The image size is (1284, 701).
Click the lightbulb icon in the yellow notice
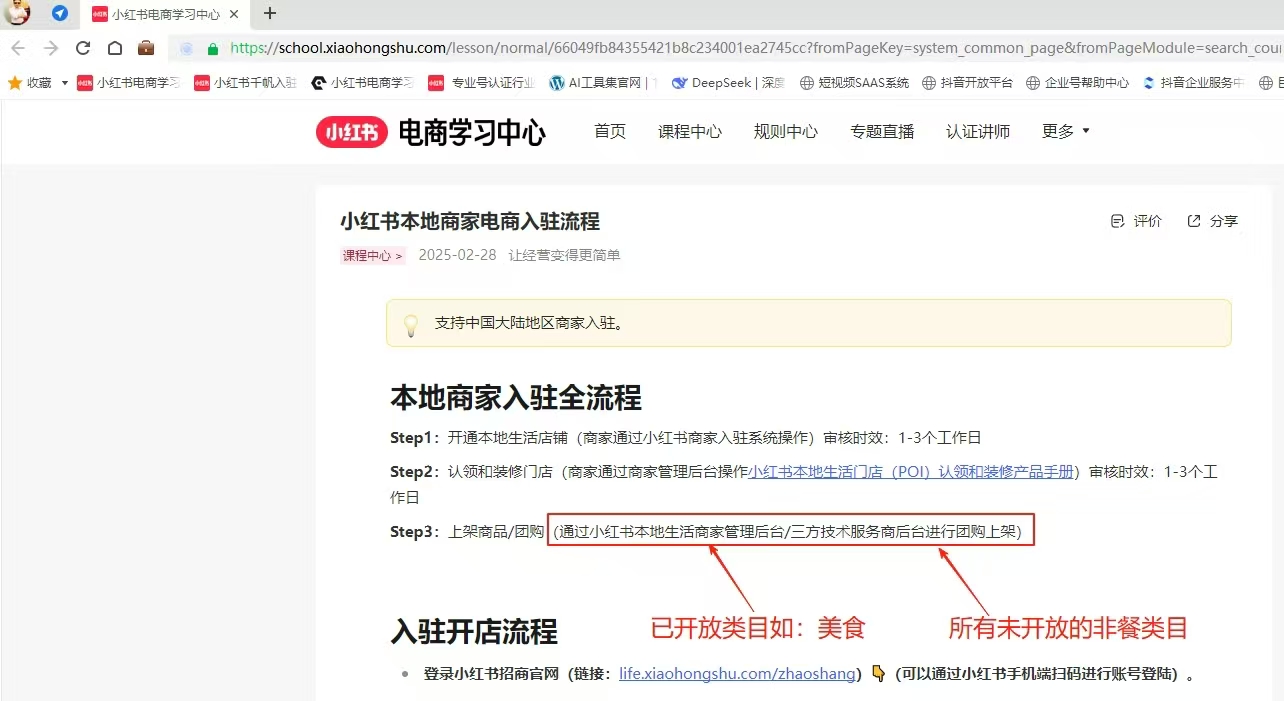tap(410, 325)
